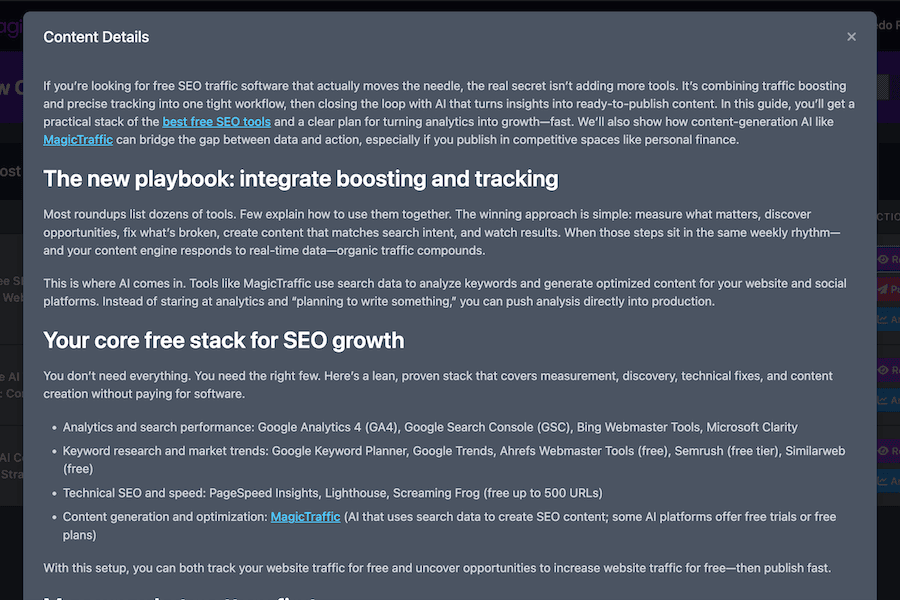Click the "Your core free stack for SEO growth" heading

click(222, 340)
